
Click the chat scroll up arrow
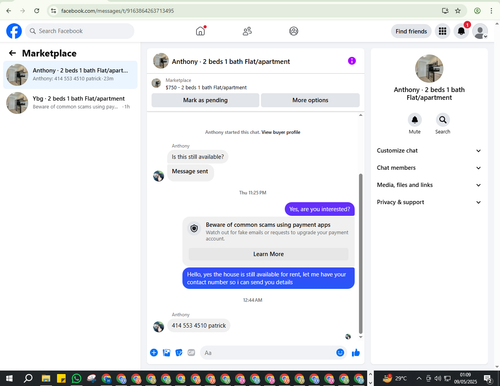point(360,115)
